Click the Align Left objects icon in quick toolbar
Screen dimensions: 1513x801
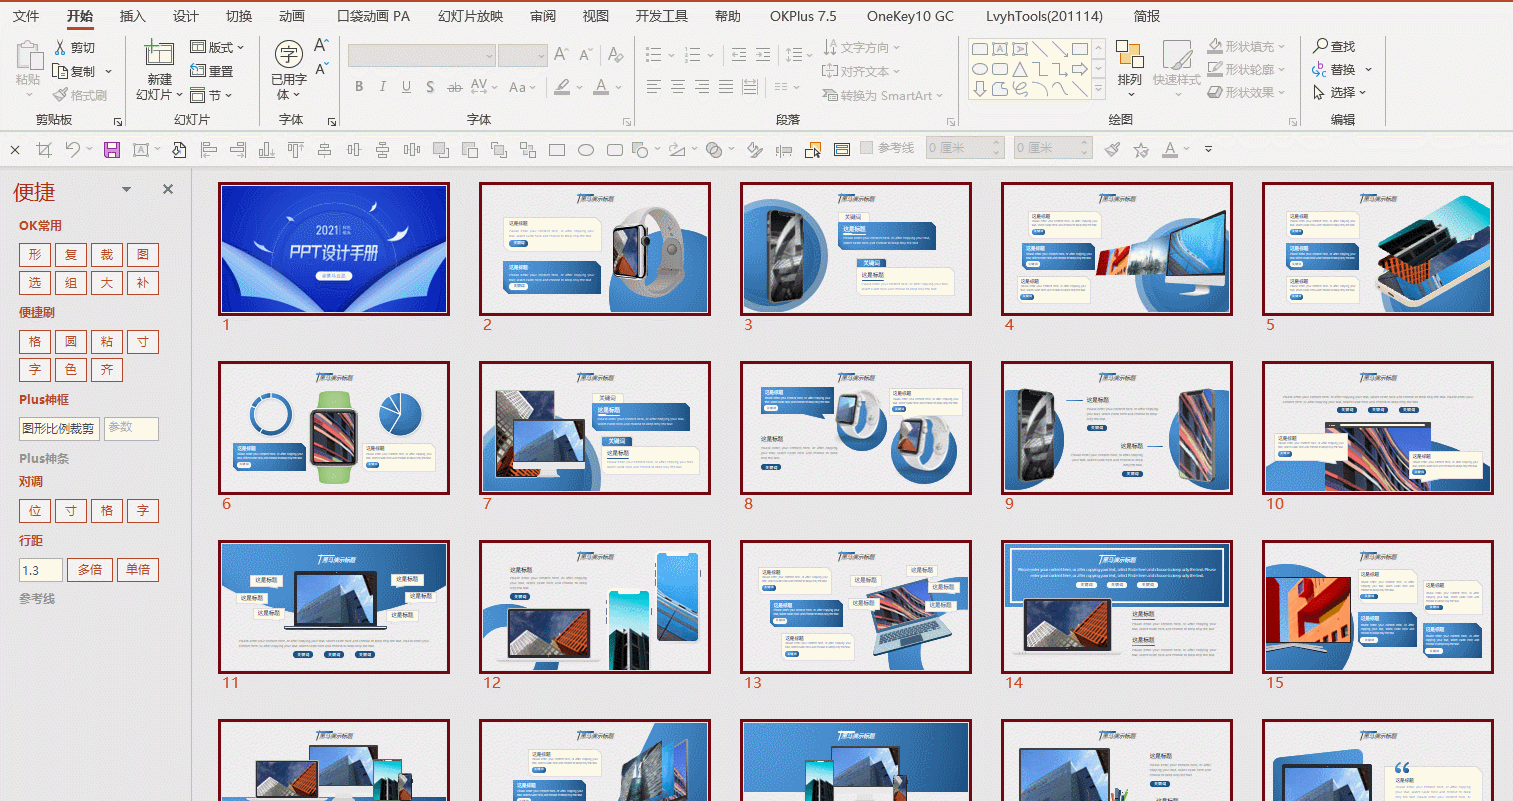(x=208, y=150)
